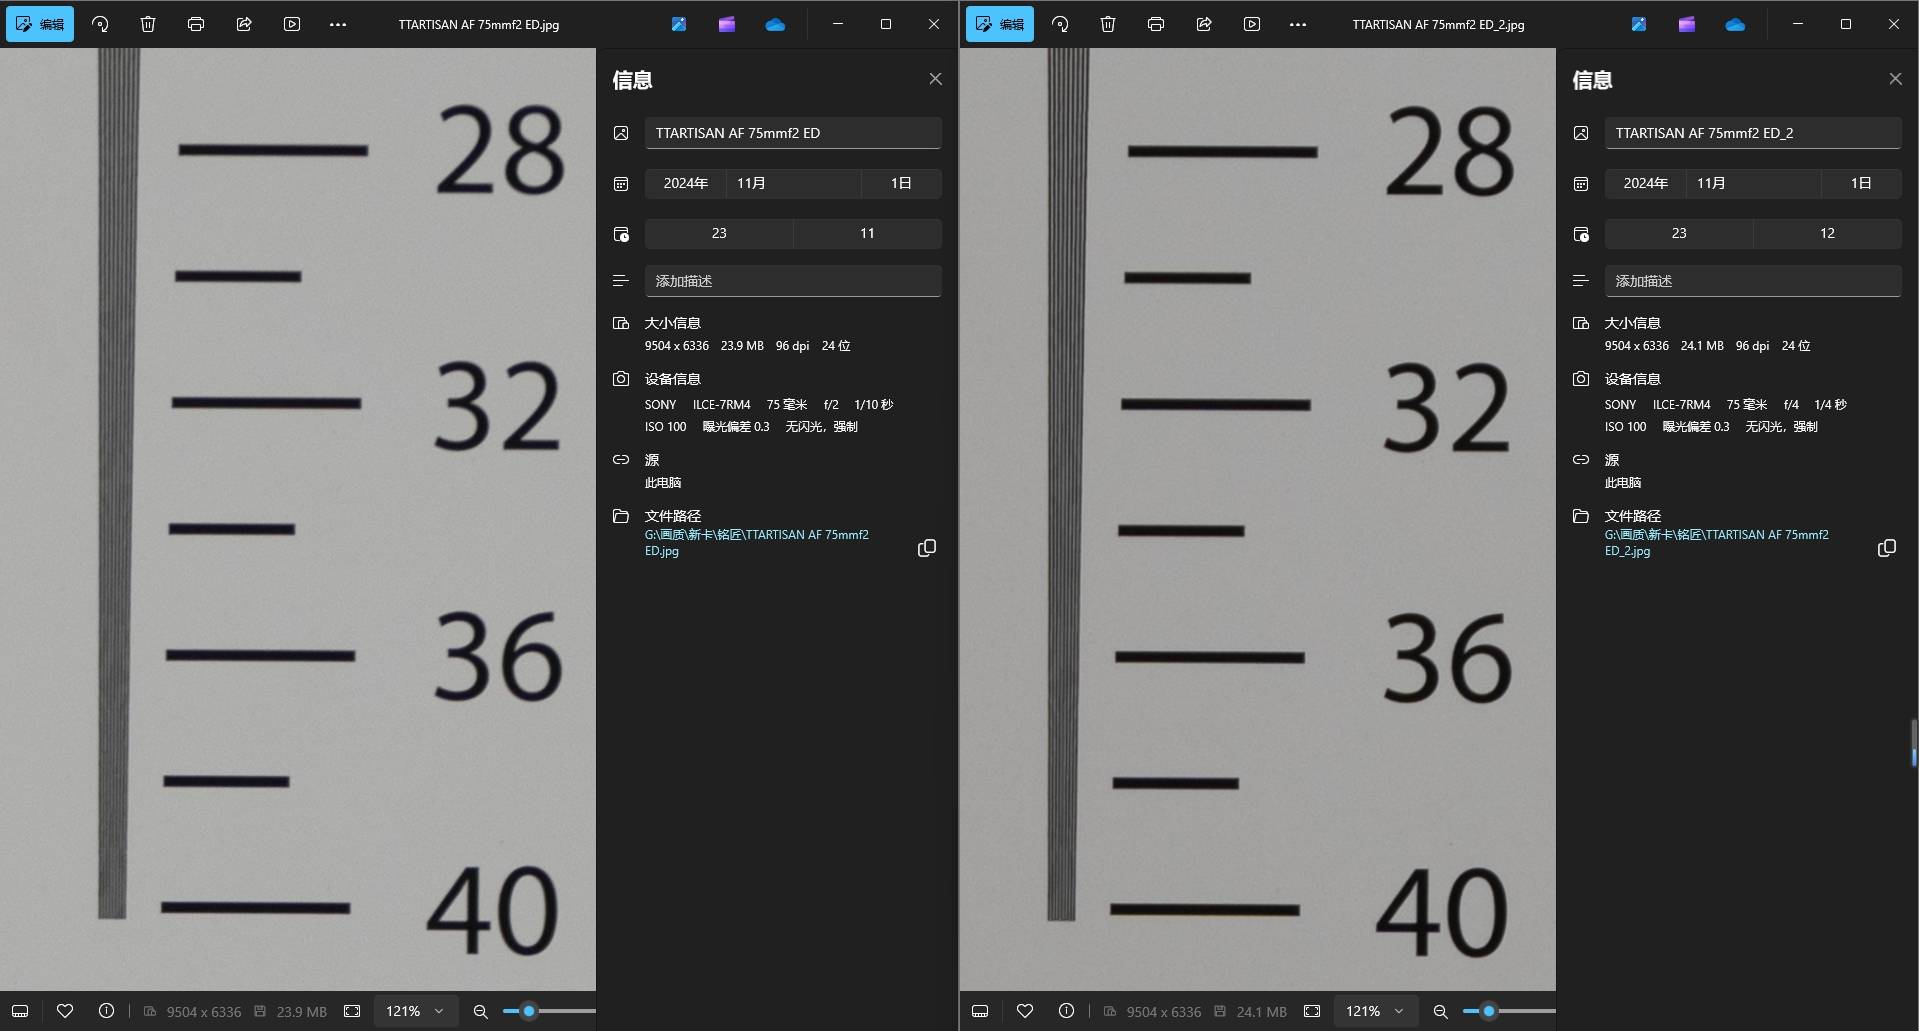The image size is (1919, 1031).
Task: Open the 11月 month picker in left panel
Action: click(792, 183)
